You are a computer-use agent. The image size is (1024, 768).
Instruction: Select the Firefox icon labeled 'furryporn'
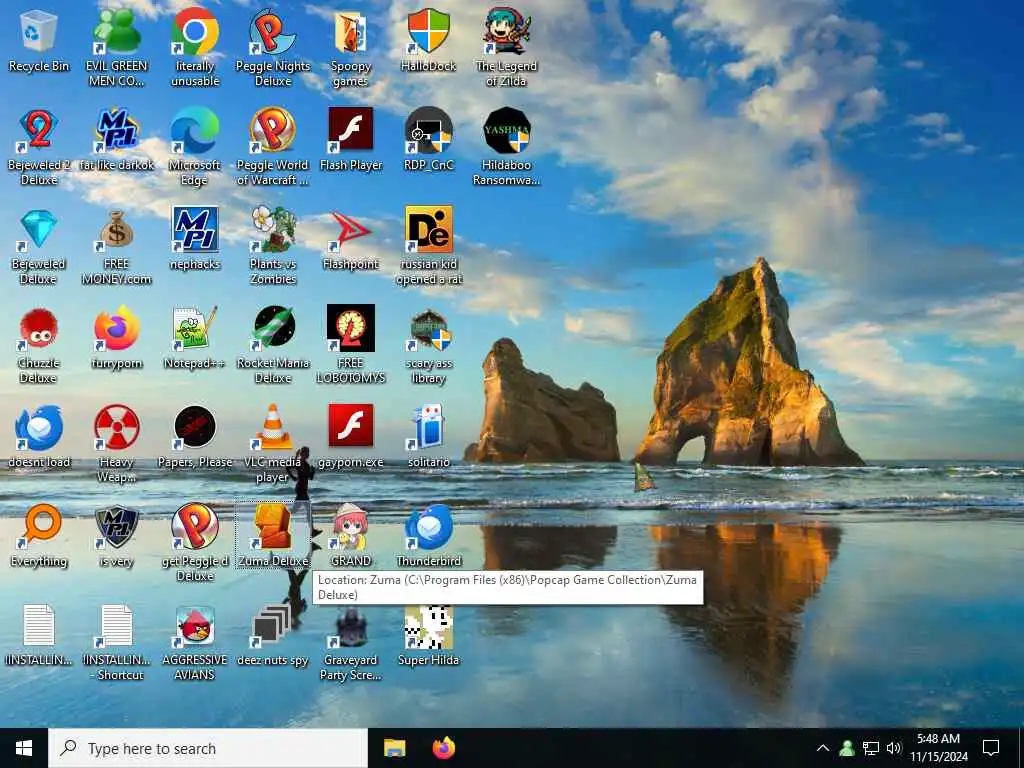(x=116, y=338)
